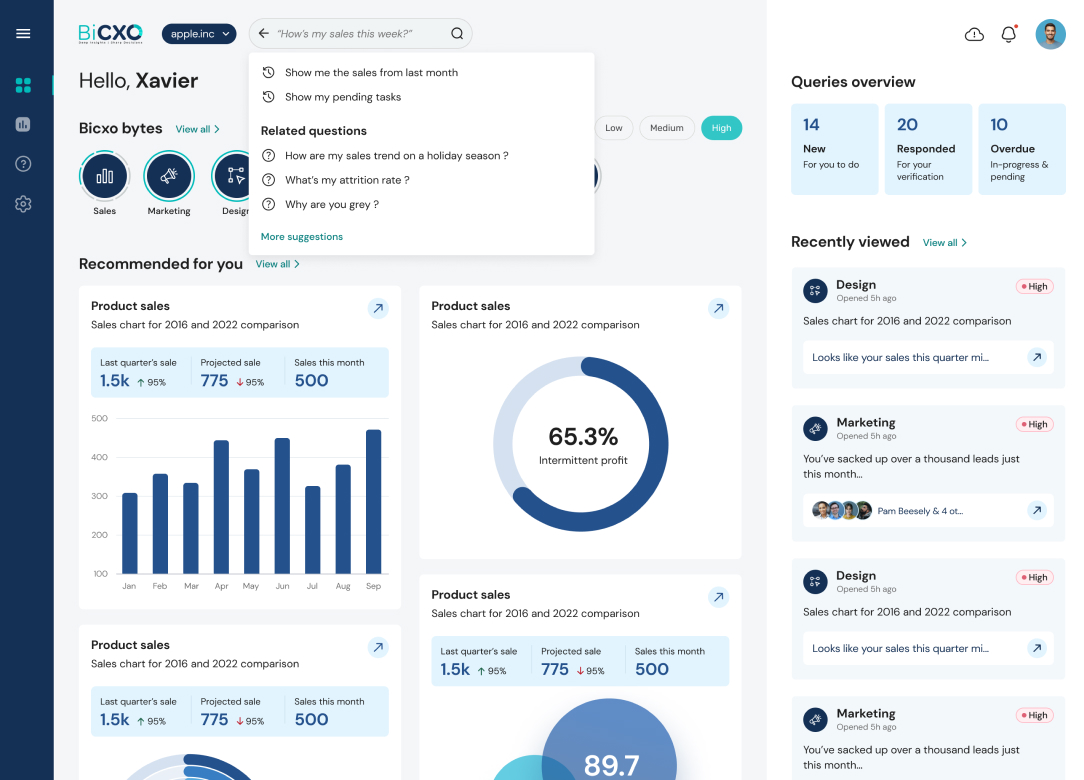This screenshot has width=1084, height=780.
Task: Open arrow in first Design recent card
Action: pyautogui.click(x=1036, y=358)
